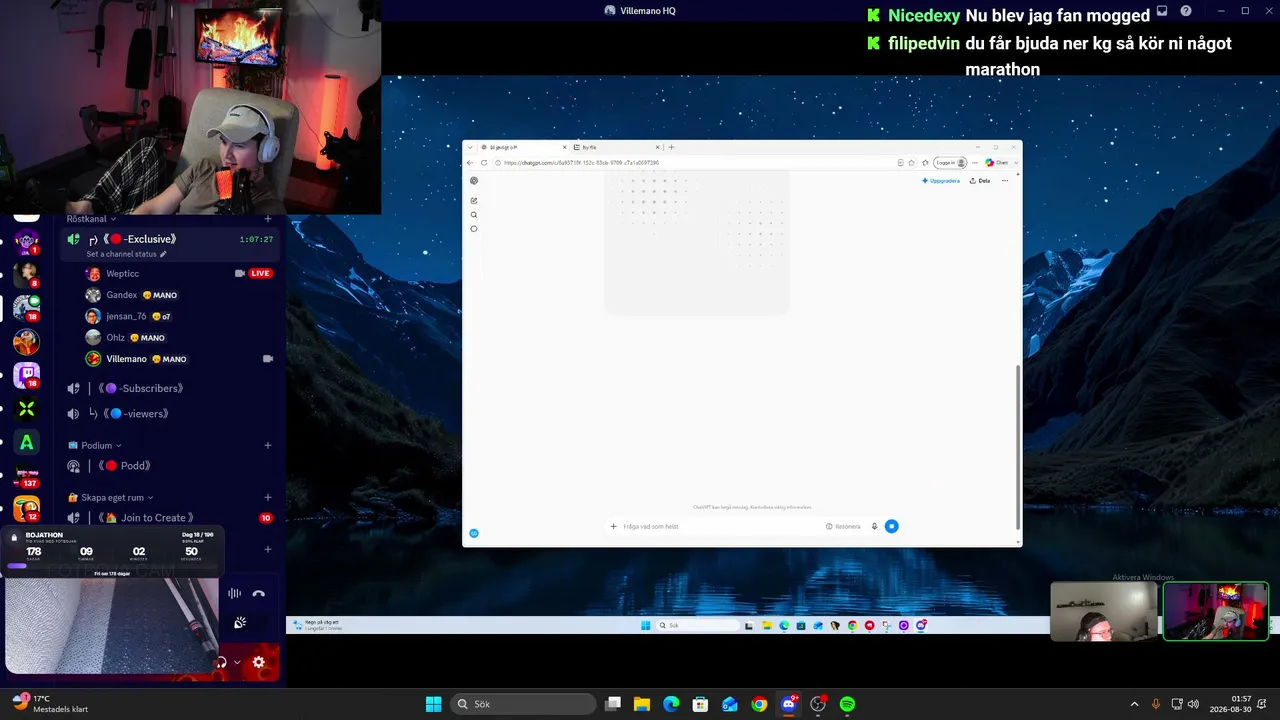Viewport: 1280px width, 720px height.
Task: Select user Gandex in voice channel
Action: [x=122, y=296]
